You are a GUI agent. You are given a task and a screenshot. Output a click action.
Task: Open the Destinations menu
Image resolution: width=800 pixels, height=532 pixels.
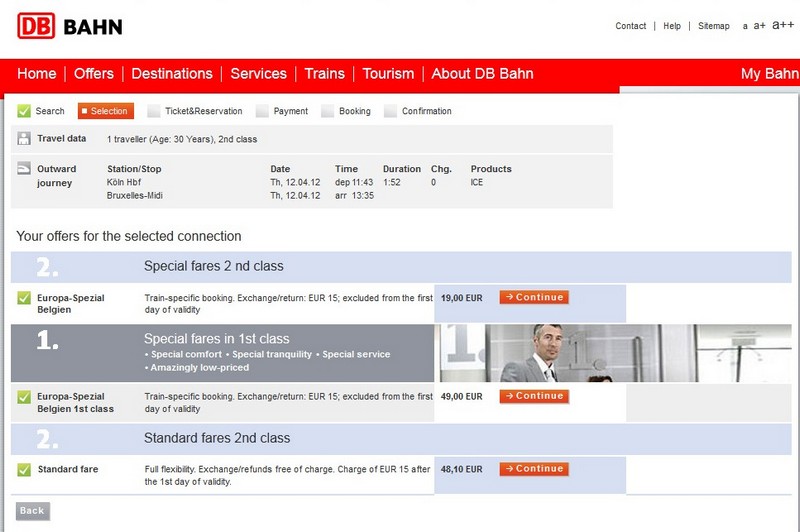click(x=172, y=74)
